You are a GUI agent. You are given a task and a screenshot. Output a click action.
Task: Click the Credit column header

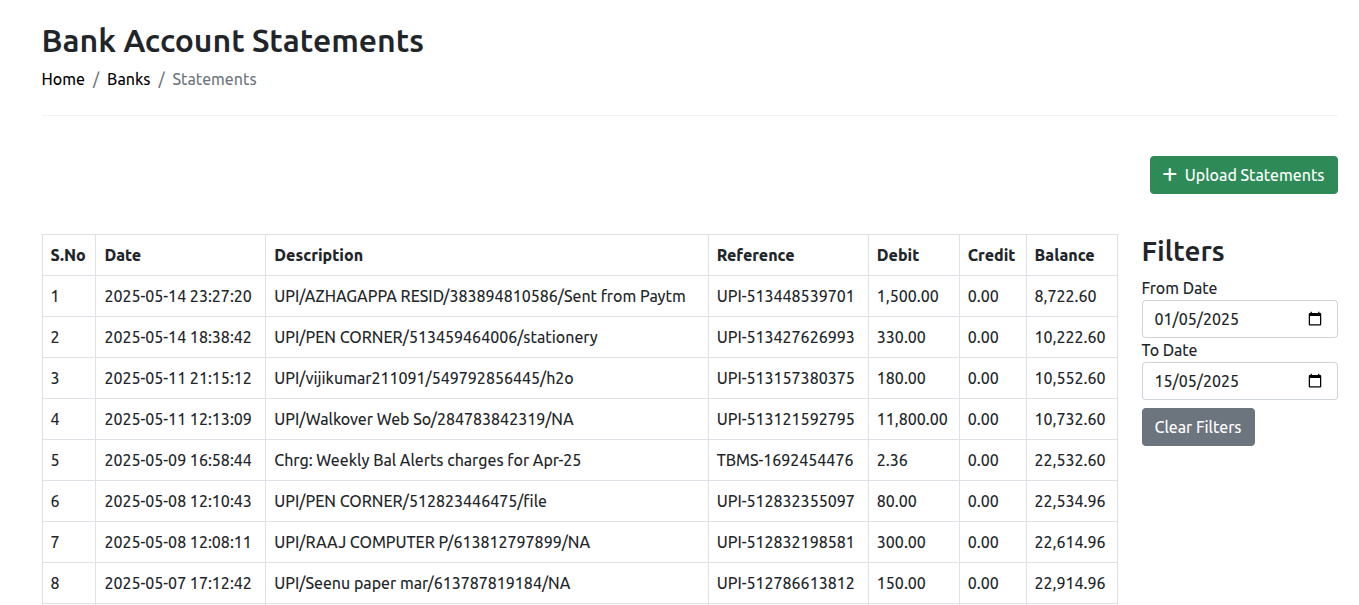point(991,255)
